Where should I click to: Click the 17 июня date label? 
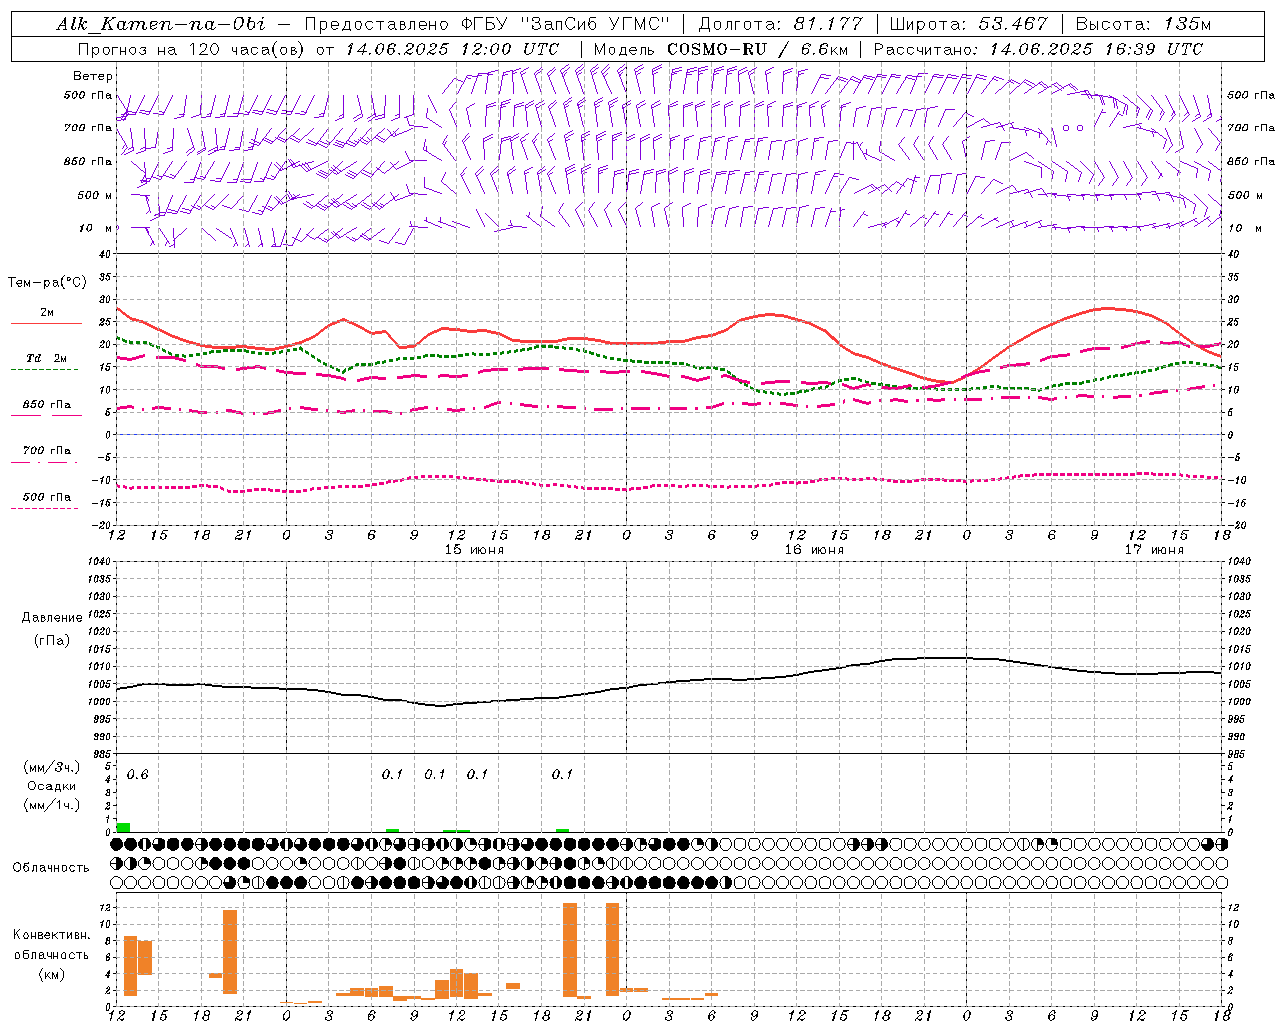coord(1154,550)
